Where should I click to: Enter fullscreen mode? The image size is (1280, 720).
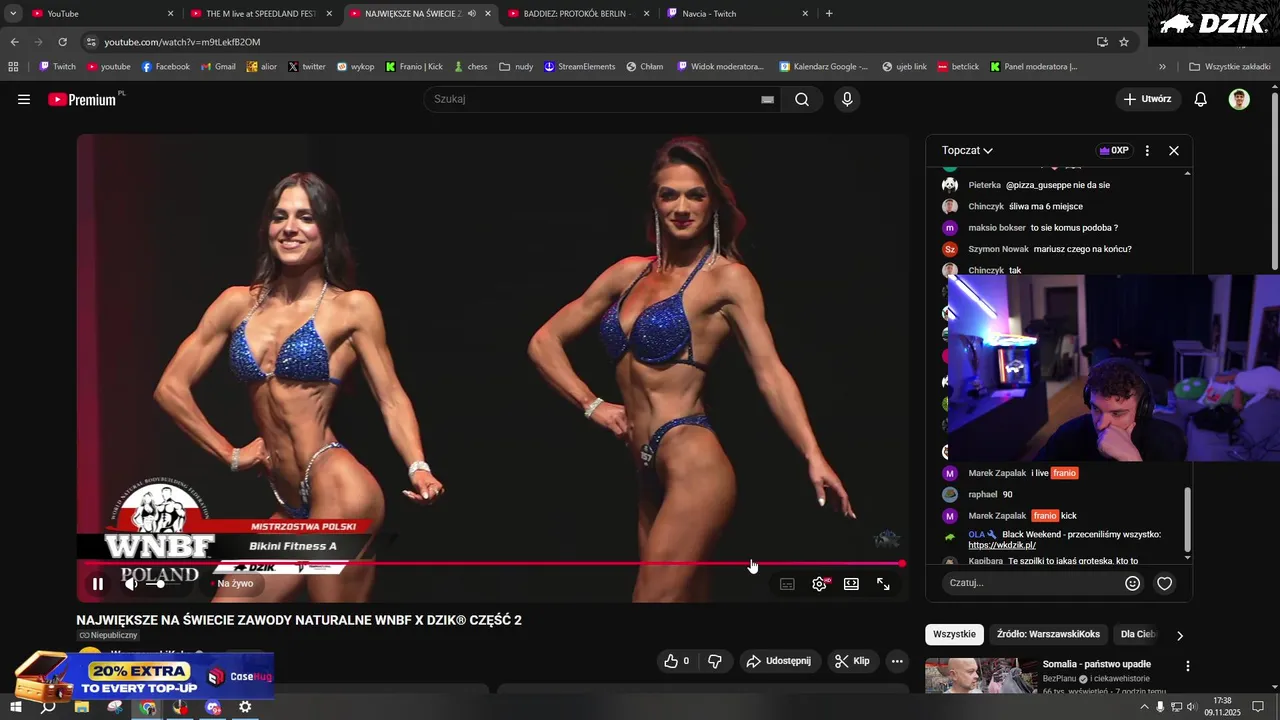pos(883,584)
